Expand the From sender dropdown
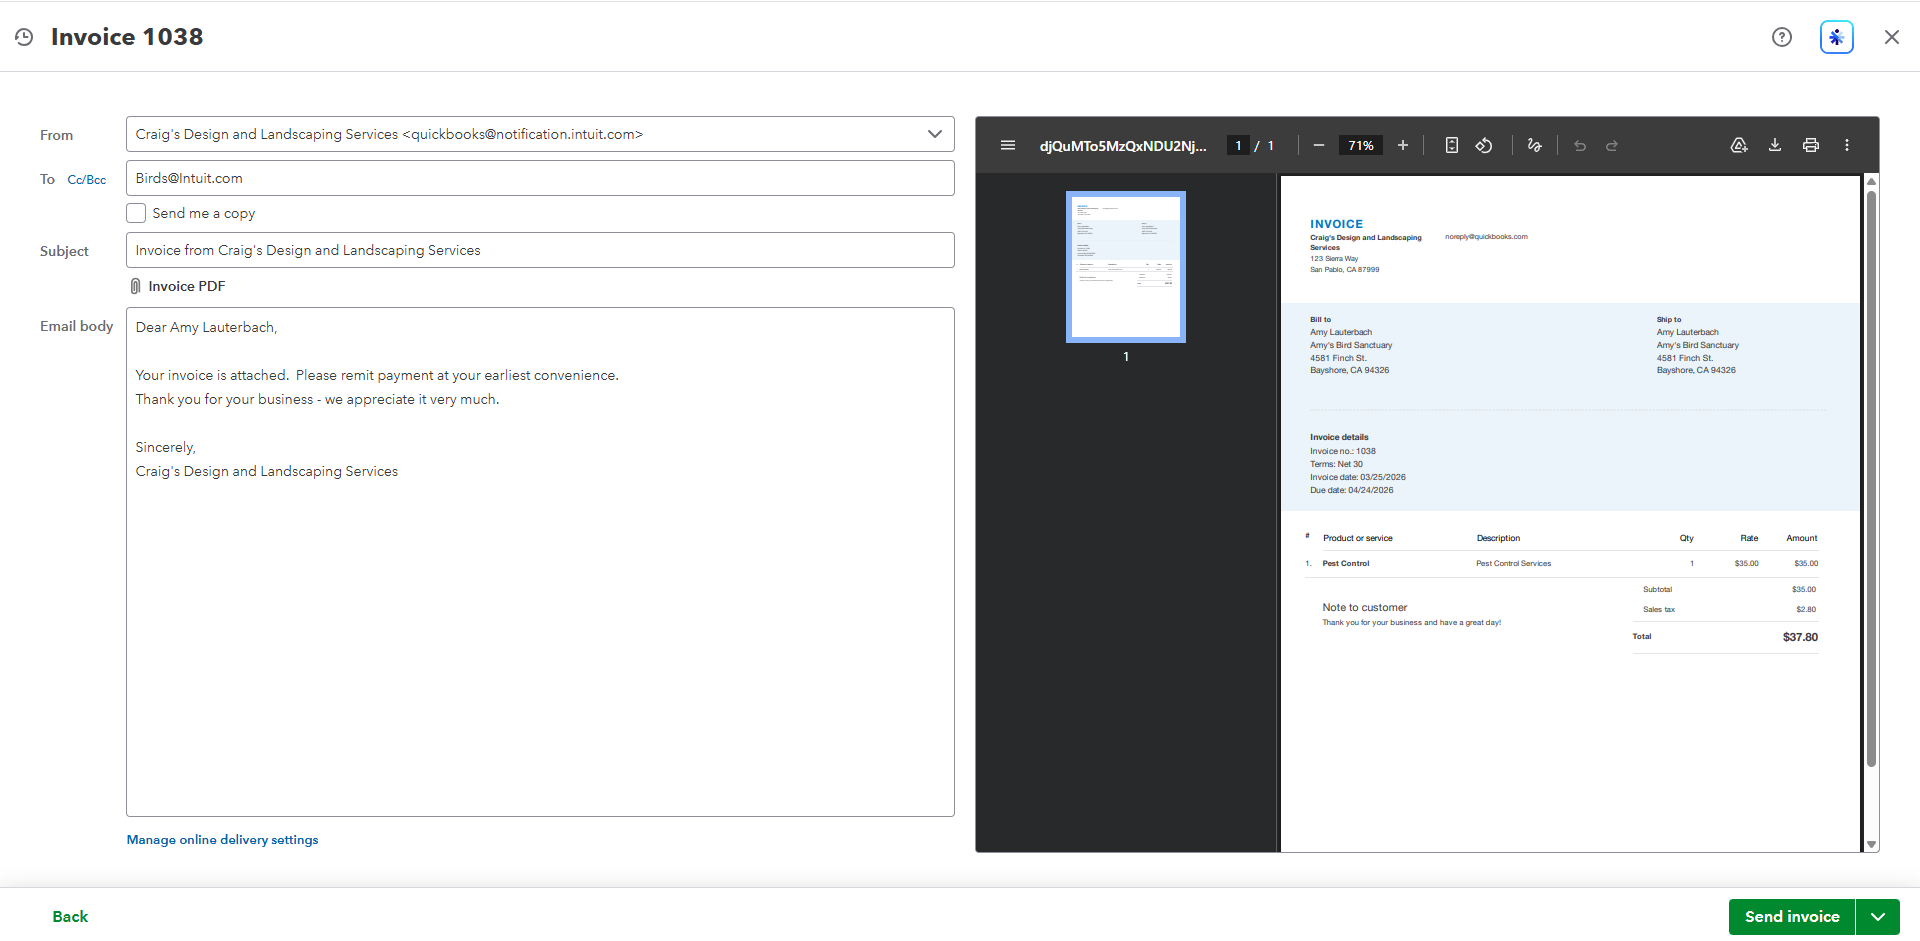This screenshot has height=941, width=1920. [x=935, y=134]
